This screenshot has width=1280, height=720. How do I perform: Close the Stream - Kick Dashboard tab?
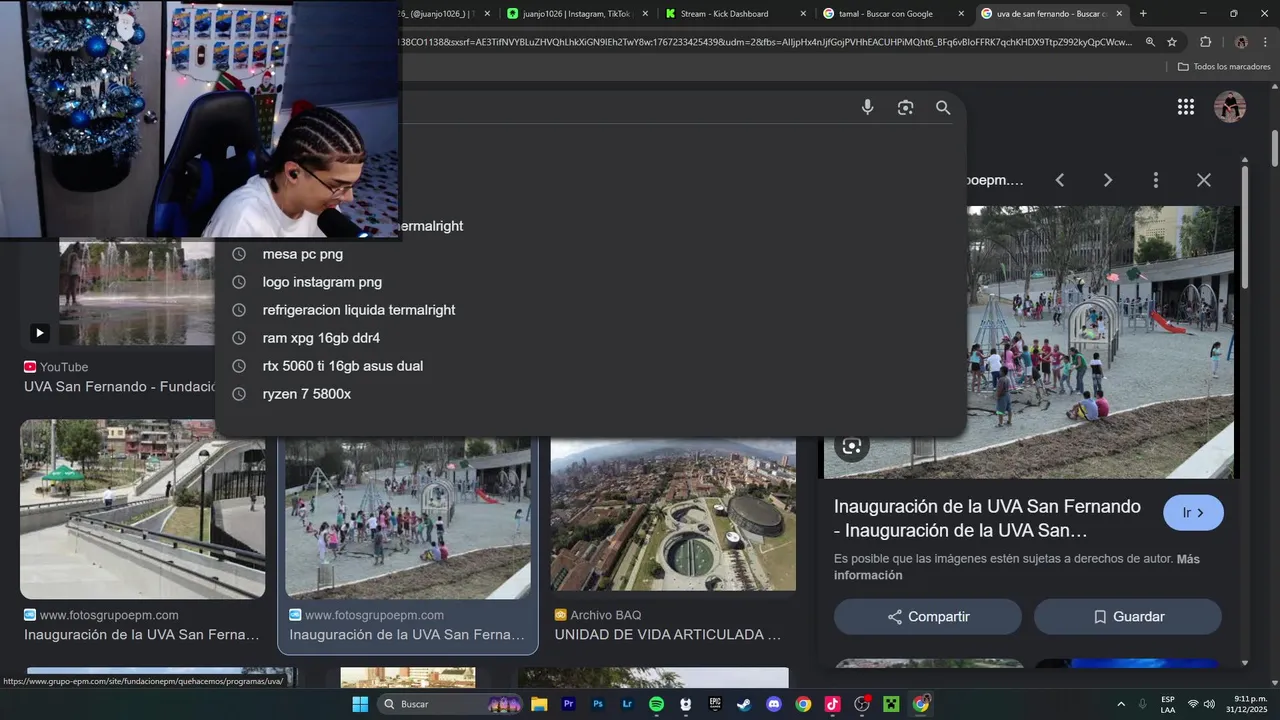coord(803,13)
